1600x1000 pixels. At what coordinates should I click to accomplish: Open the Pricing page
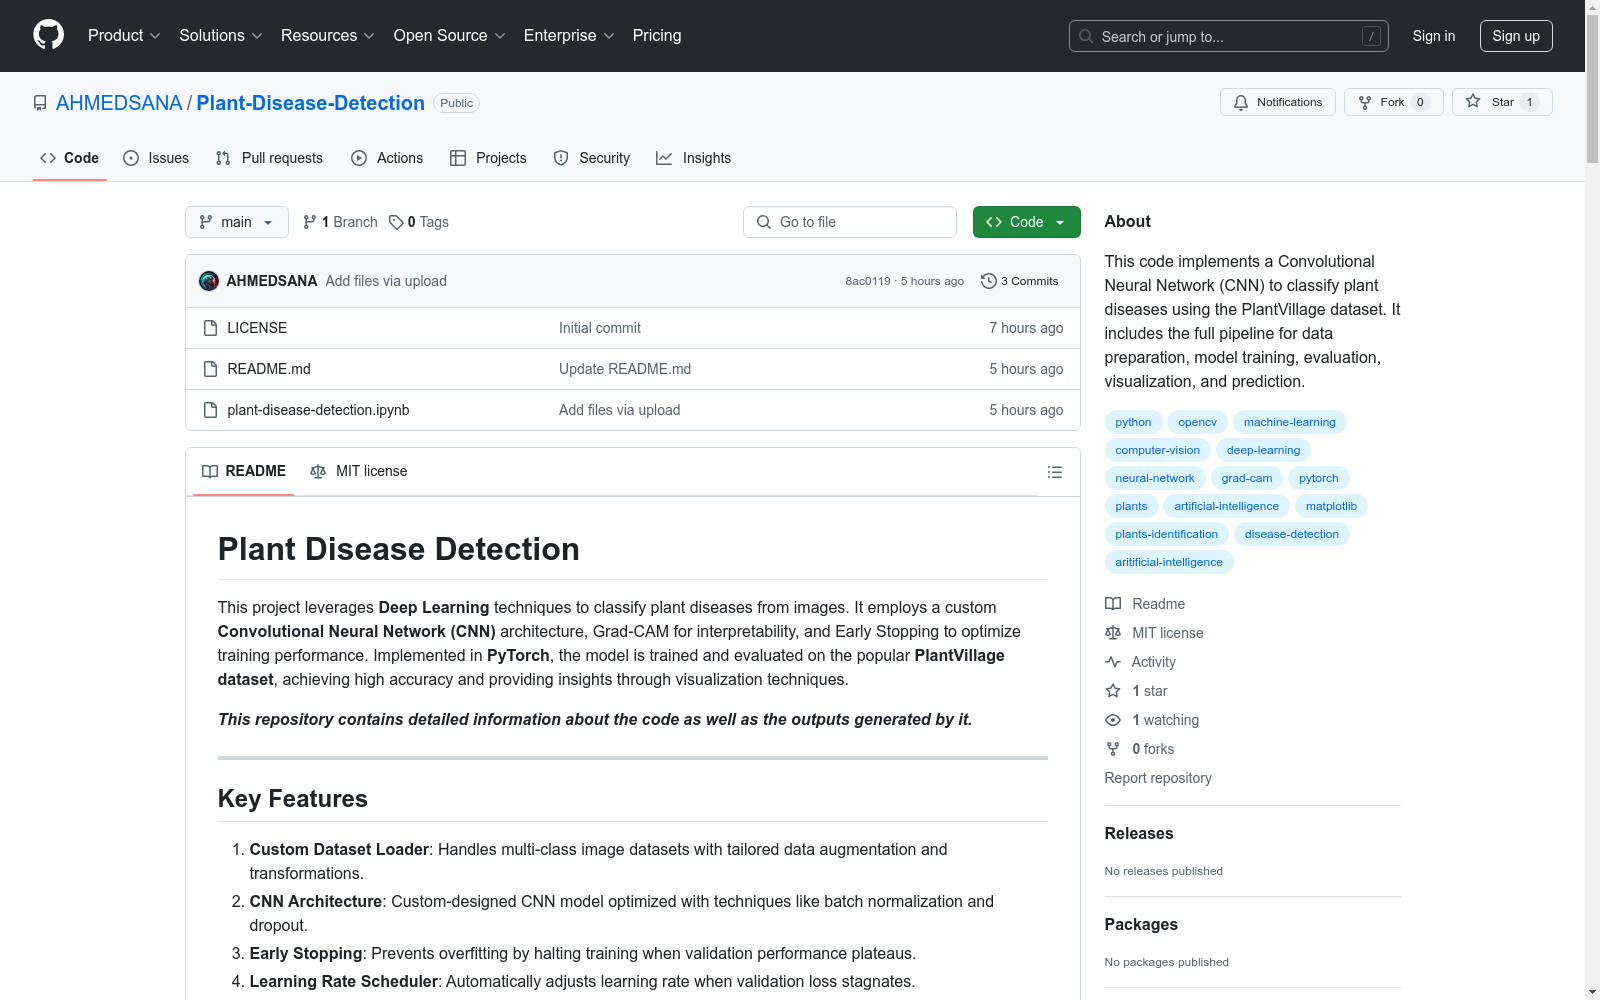point(657,35)
